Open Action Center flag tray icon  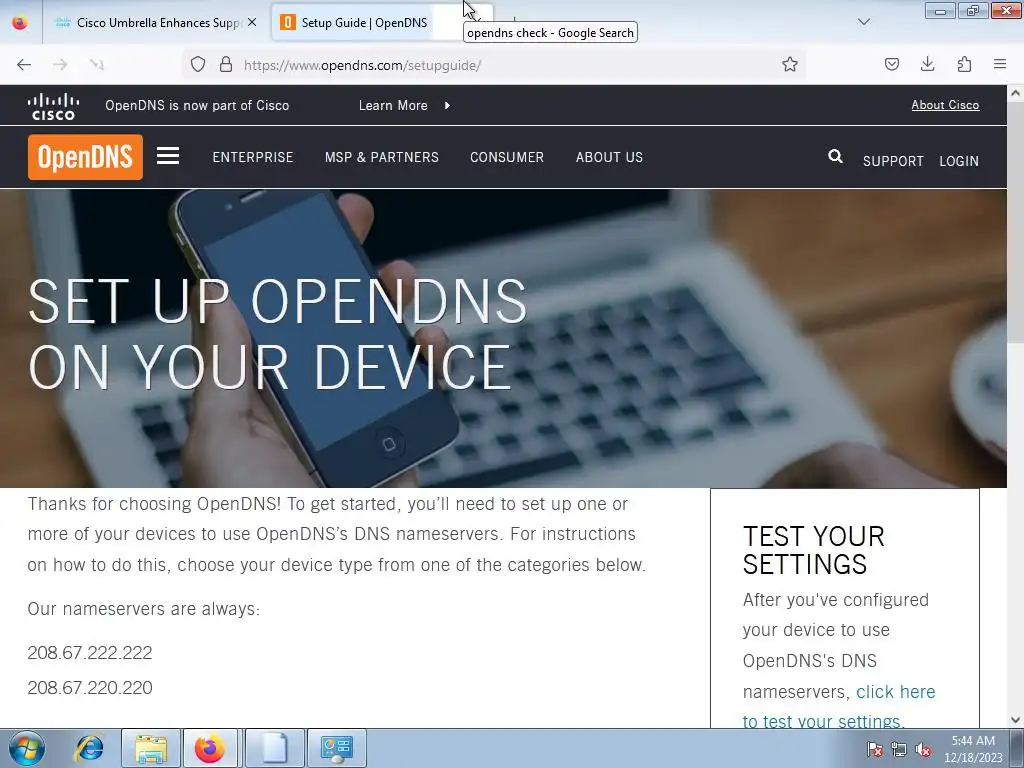(x=875, y=750)
